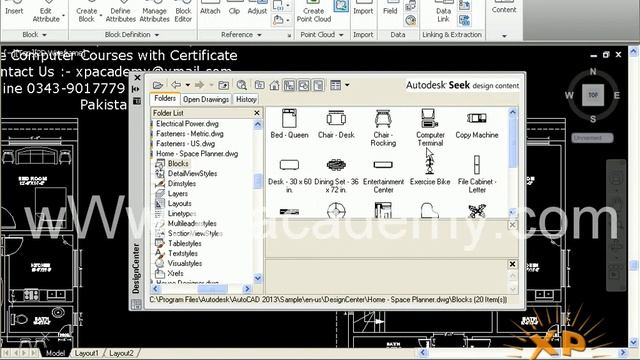Open the Create Block dropdown arrow
This screenshot has height=360, width=640.
click(100, 16)
